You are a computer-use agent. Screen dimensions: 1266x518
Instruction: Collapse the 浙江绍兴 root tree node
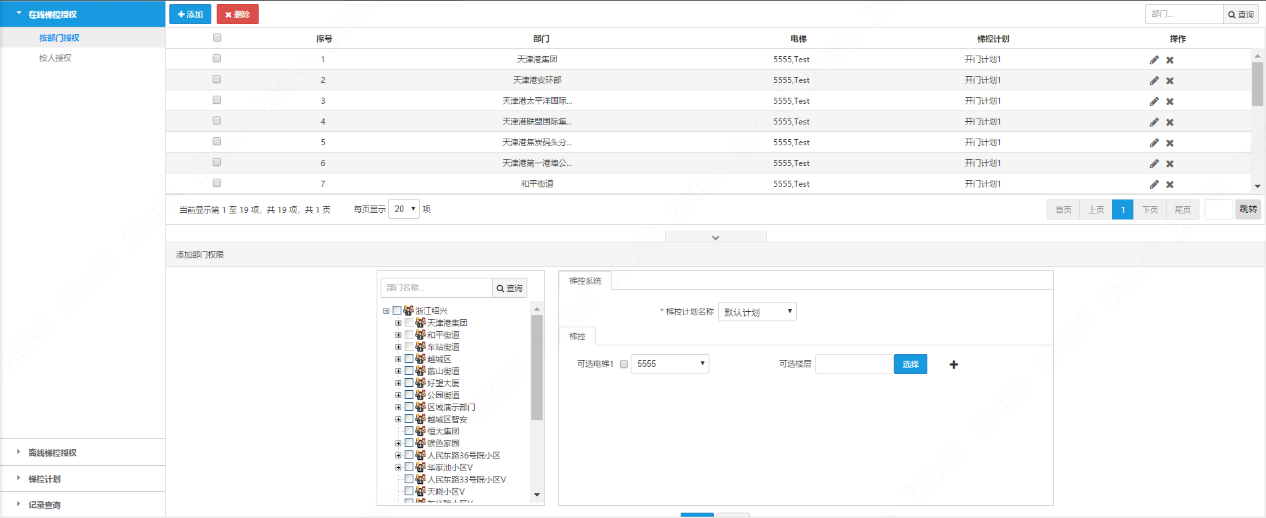click(386, 311)
